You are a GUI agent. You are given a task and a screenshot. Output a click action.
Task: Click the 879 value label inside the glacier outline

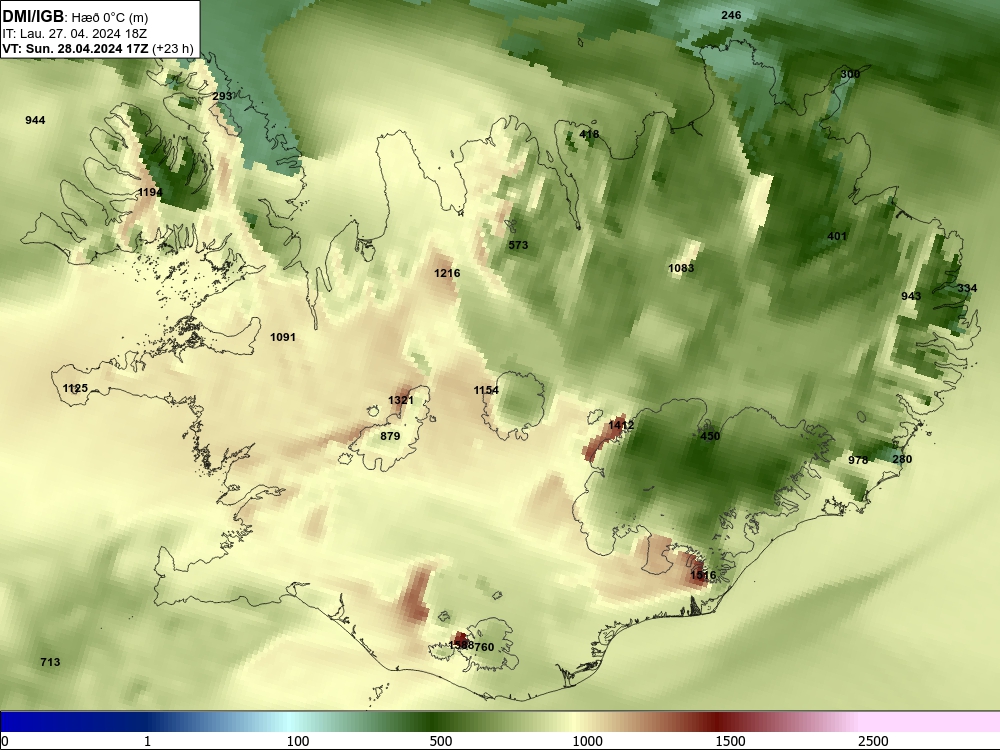[x=390, y=436]
